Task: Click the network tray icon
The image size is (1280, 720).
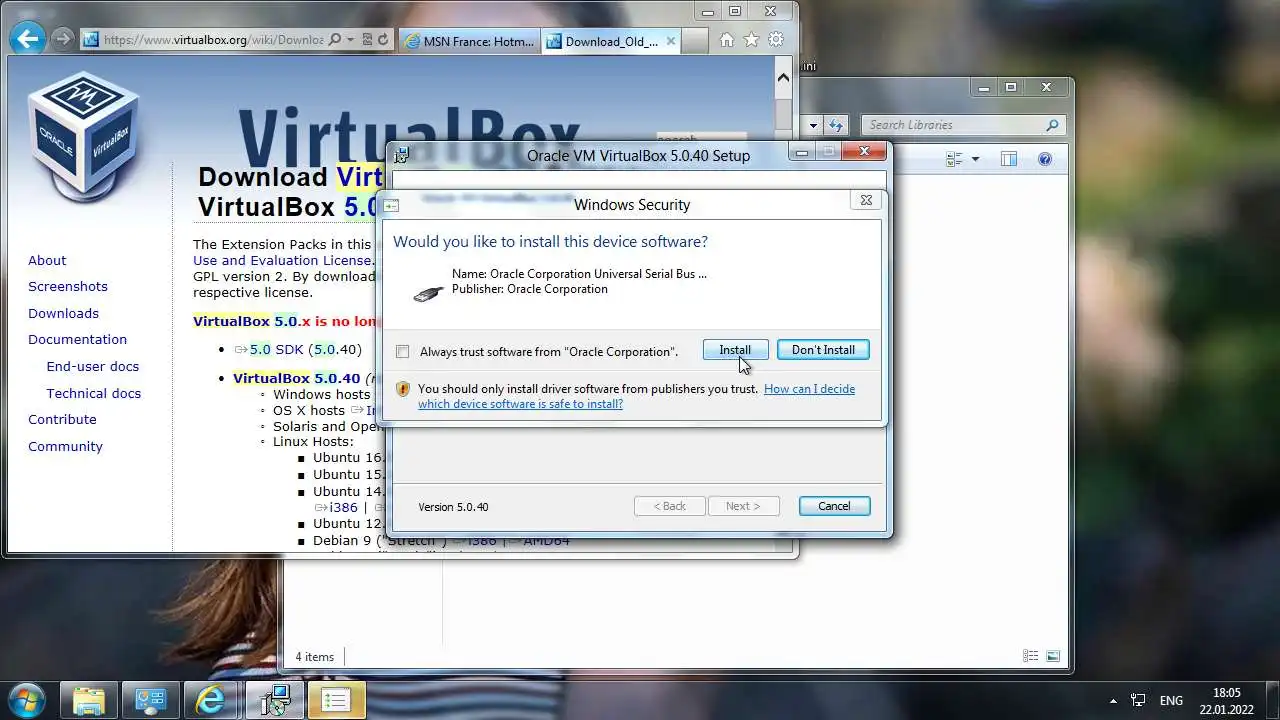Action: 1138,700
